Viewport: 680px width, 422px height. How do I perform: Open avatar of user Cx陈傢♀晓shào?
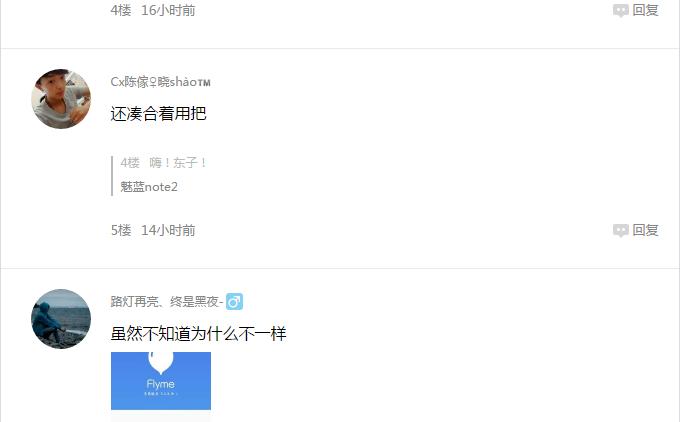(x=61, y=99)
